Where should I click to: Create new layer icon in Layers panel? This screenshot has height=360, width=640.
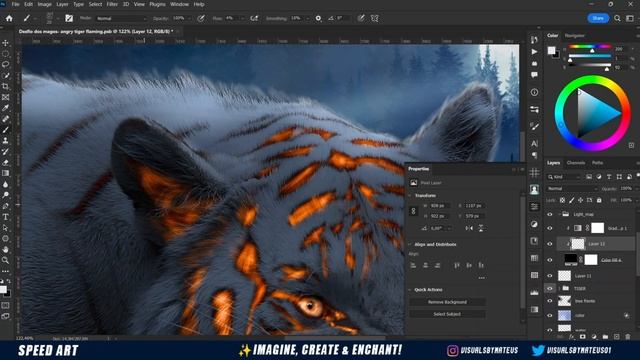pos(617,337)
